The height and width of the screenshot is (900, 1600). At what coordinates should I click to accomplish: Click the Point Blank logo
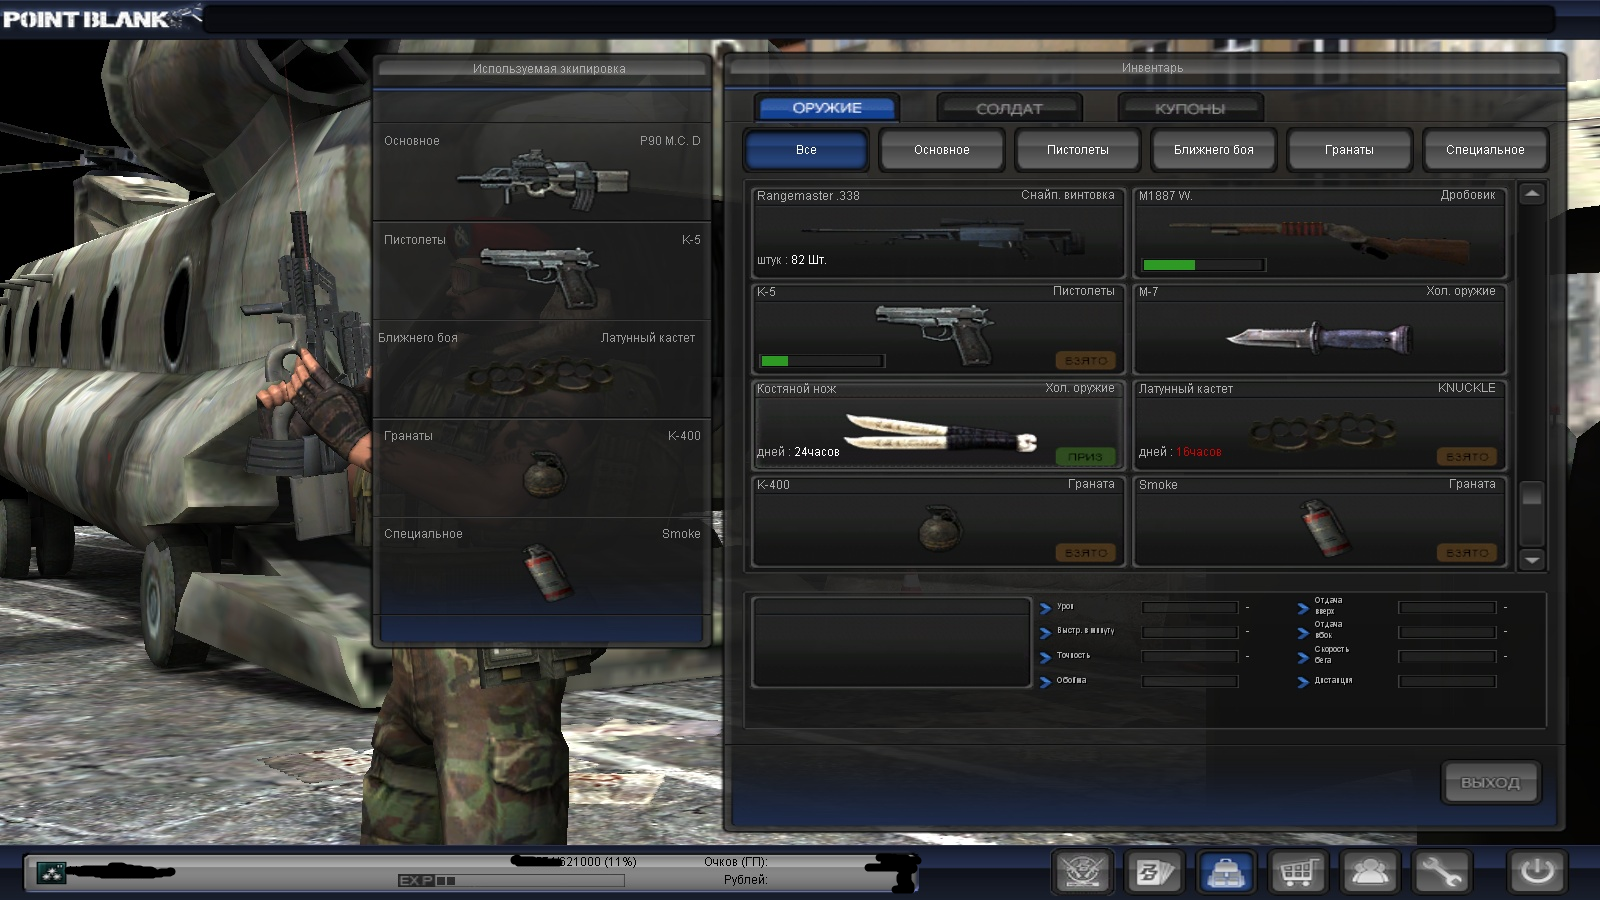tap(101, 18)
